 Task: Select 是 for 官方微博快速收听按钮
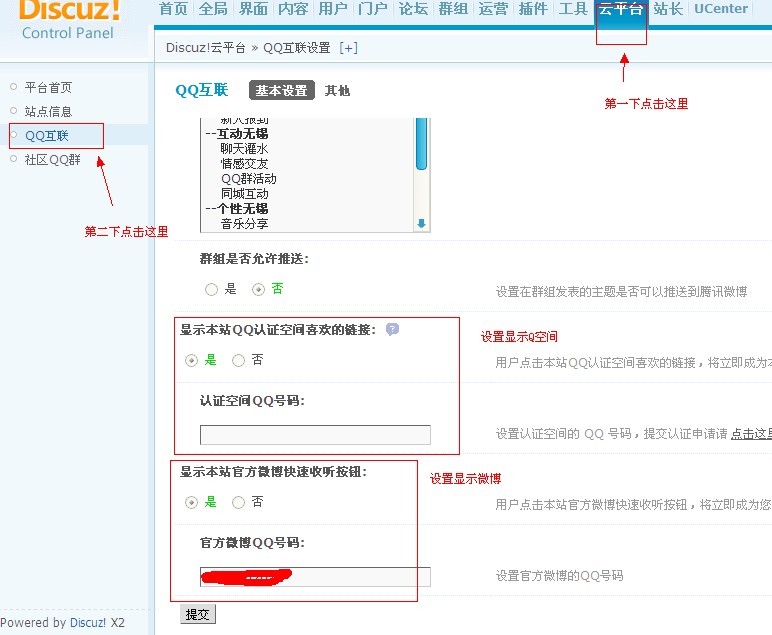(192, 503)
